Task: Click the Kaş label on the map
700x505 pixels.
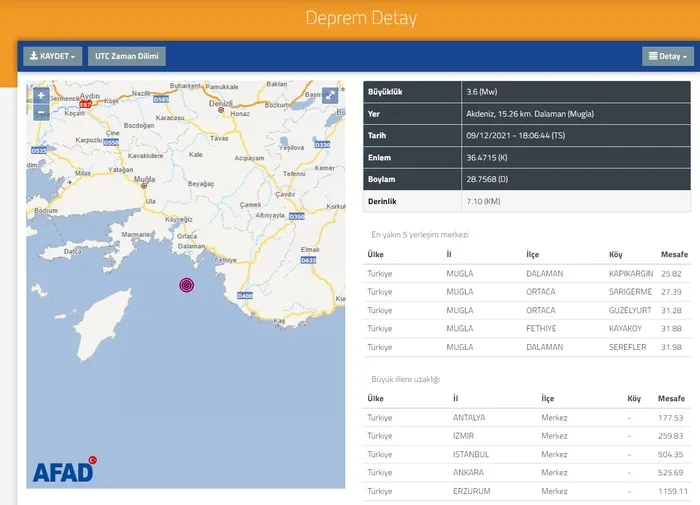Action: tap(279, 321)
